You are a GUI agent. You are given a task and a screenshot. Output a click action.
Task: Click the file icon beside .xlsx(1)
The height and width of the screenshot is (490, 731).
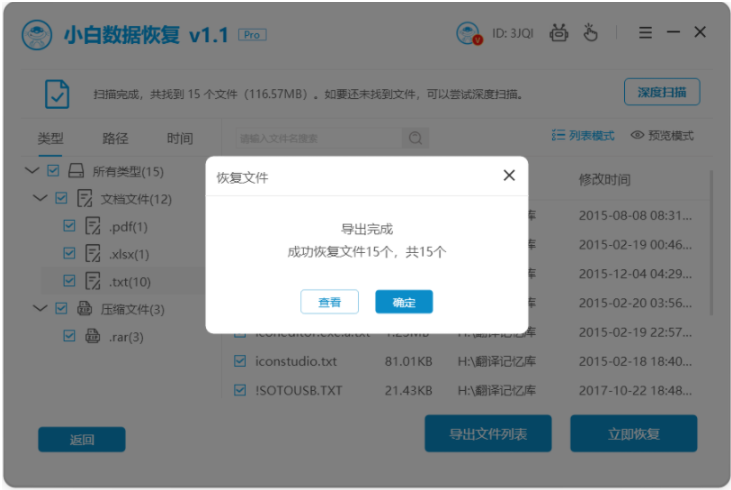click(x=93, y=254)
